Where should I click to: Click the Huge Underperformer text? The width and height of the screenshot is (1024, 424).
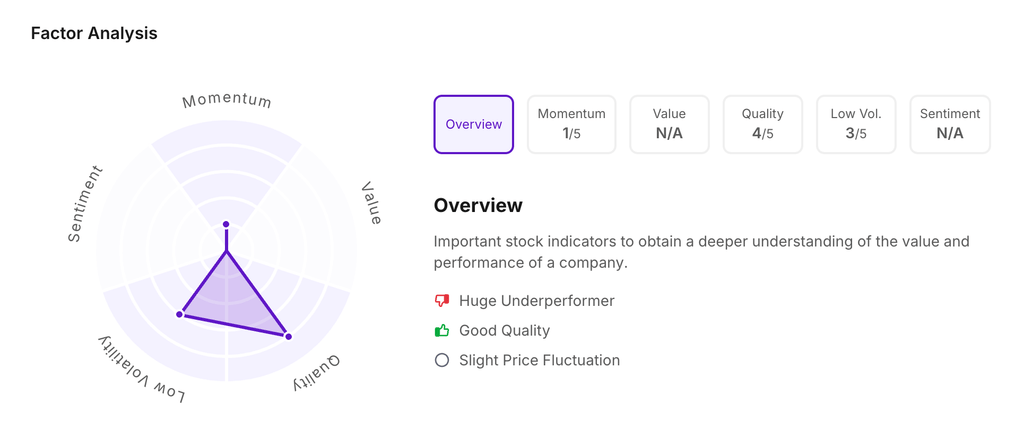pos(536,300)
